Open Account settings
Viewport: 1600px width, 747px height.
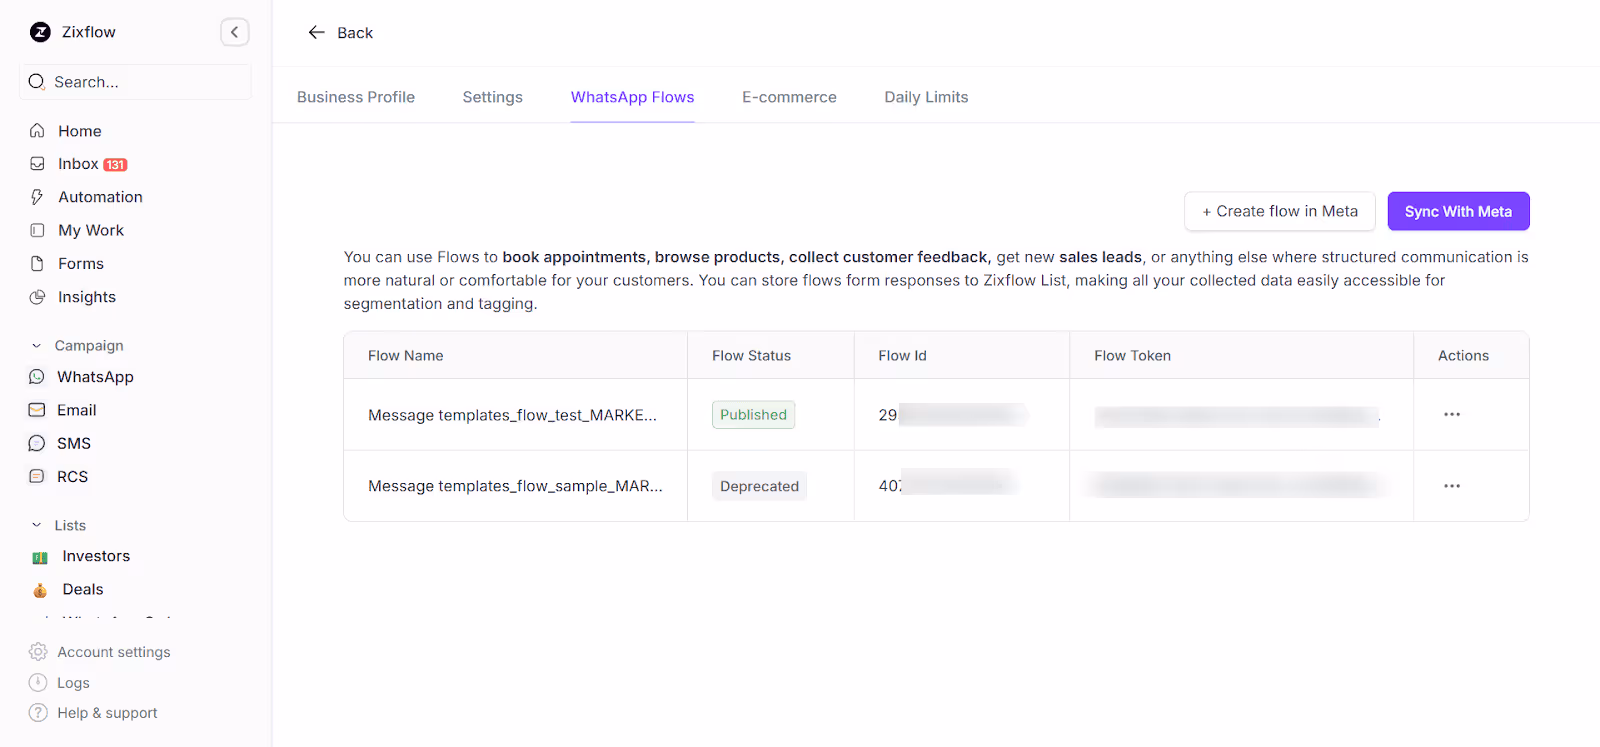(x=114, y=652)
